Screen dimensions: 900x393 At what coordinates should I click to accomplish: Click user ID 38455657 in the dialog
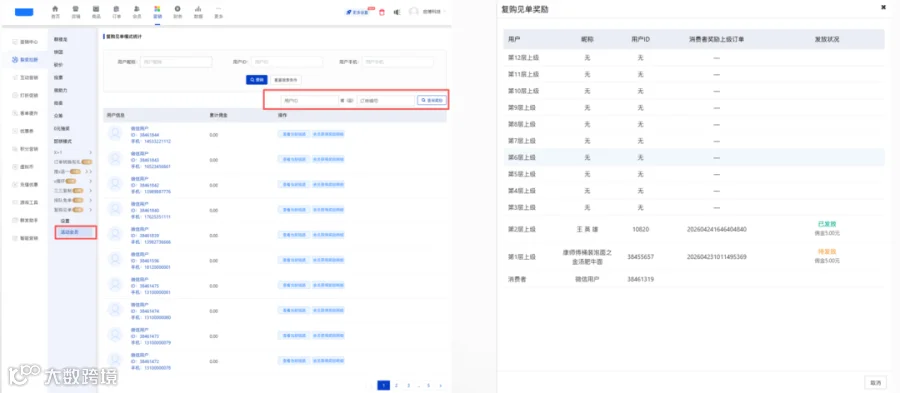coord(640,256)
